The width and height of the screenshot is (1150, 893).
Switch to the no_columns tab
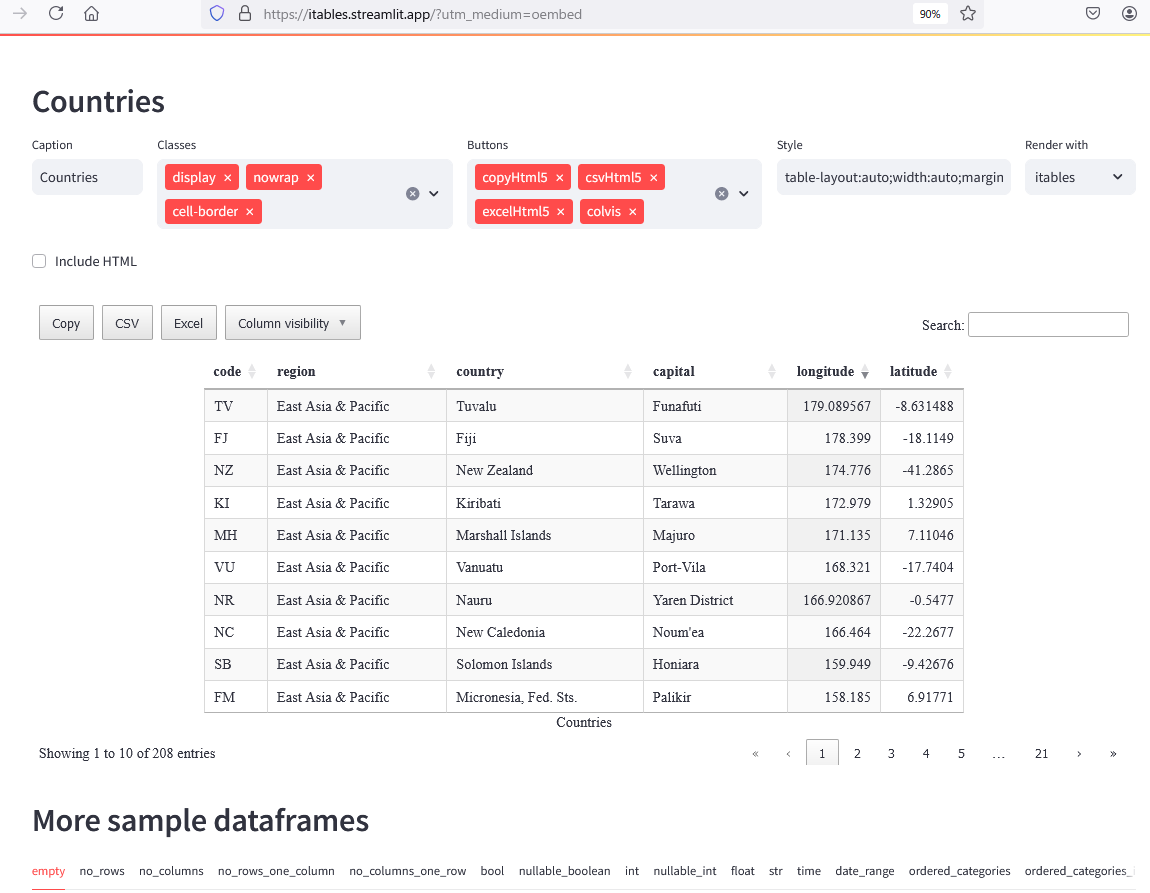tap(171, 871)
